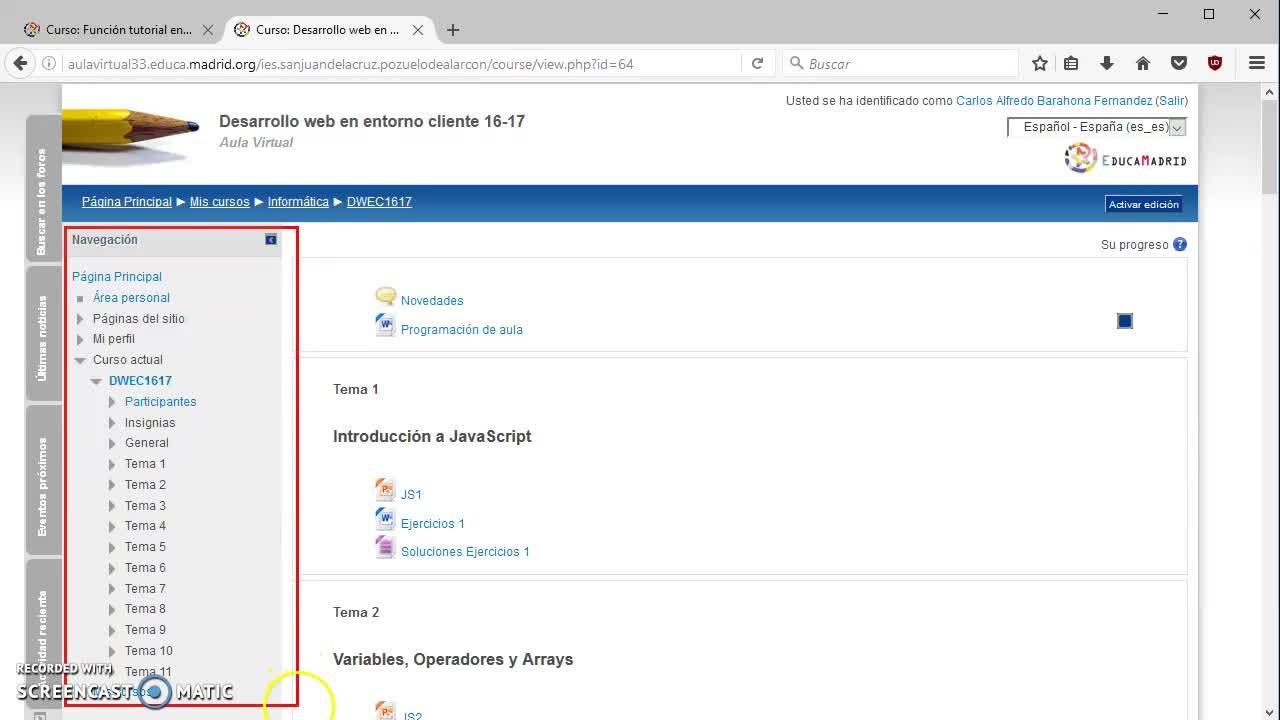1280x720 pixels.
Task: Open the DWEC1617 breadcrumb link
Action: click(379, 202)
